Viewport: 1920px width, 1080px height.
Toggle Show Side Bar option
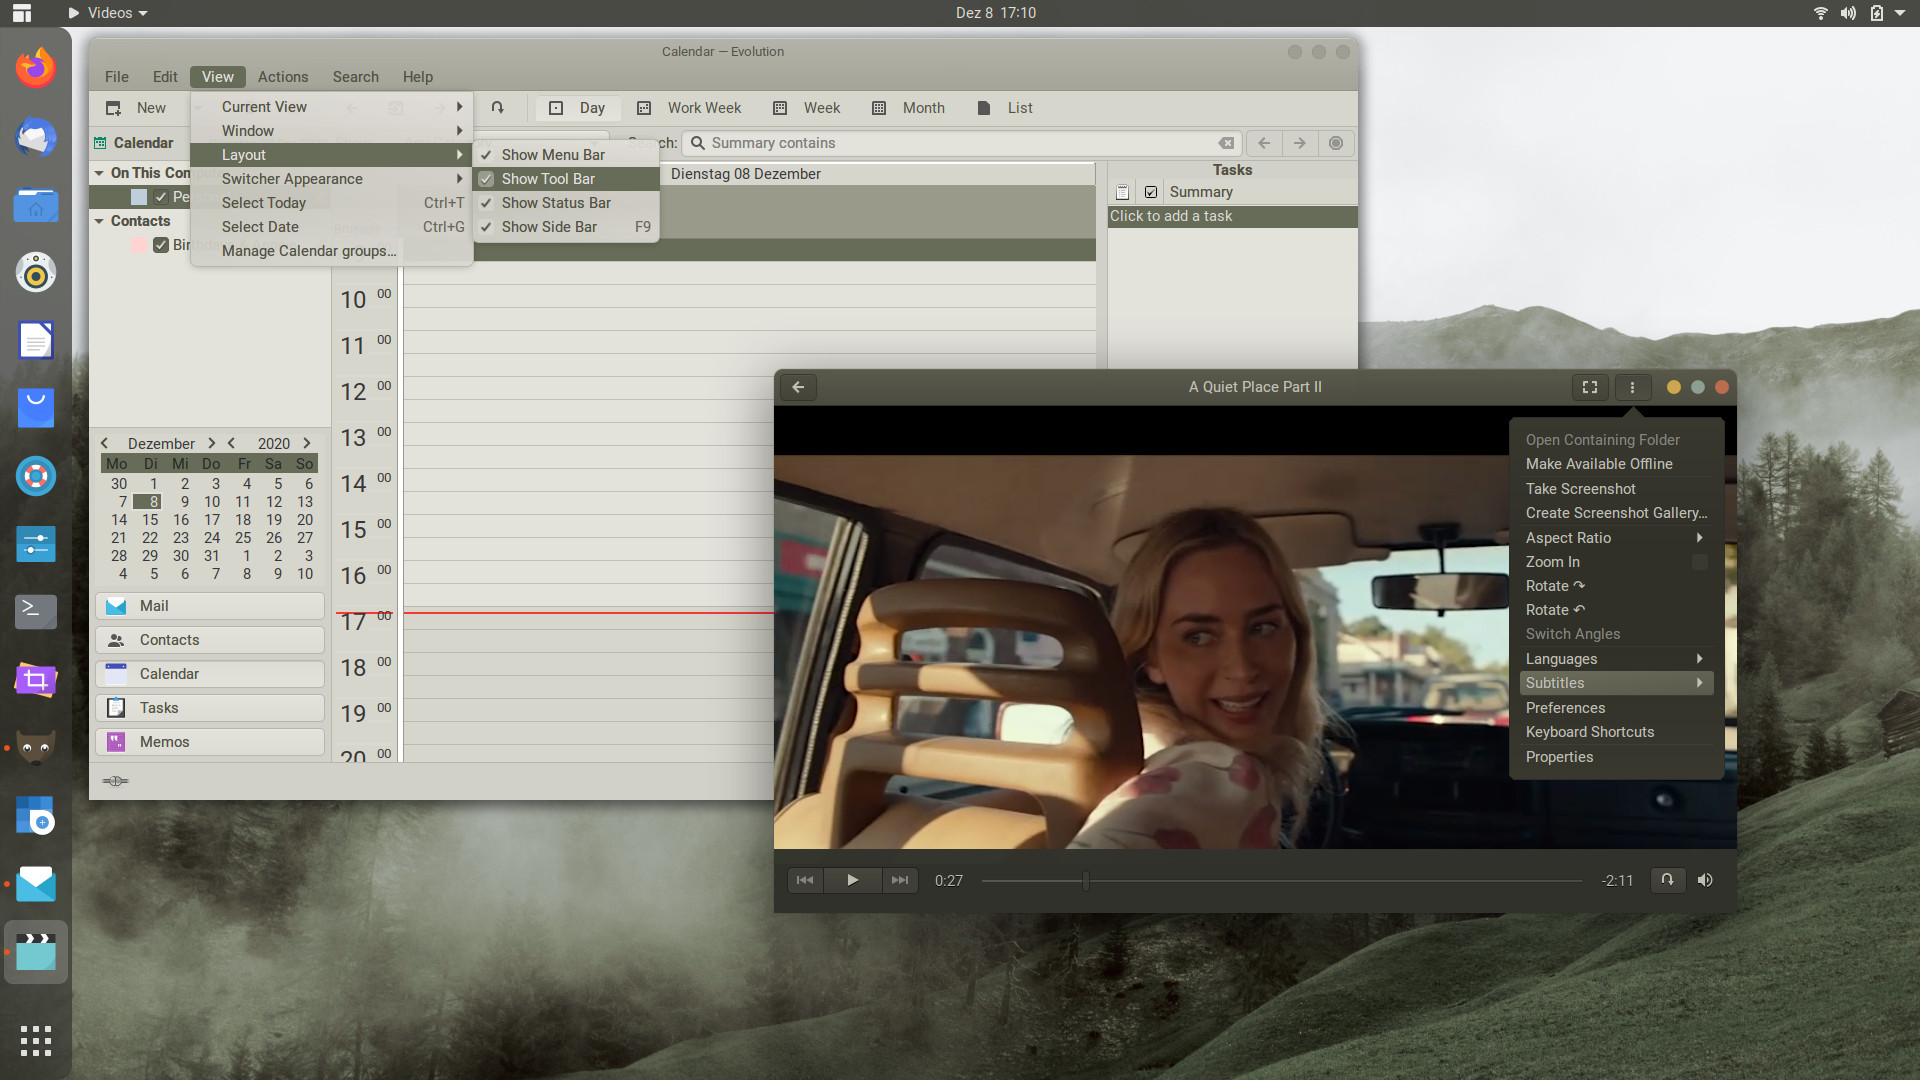[566, 227]
